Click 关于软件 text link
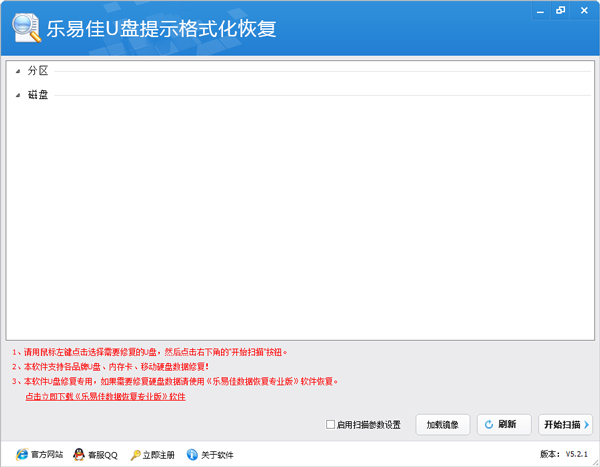 coord(217,454)
